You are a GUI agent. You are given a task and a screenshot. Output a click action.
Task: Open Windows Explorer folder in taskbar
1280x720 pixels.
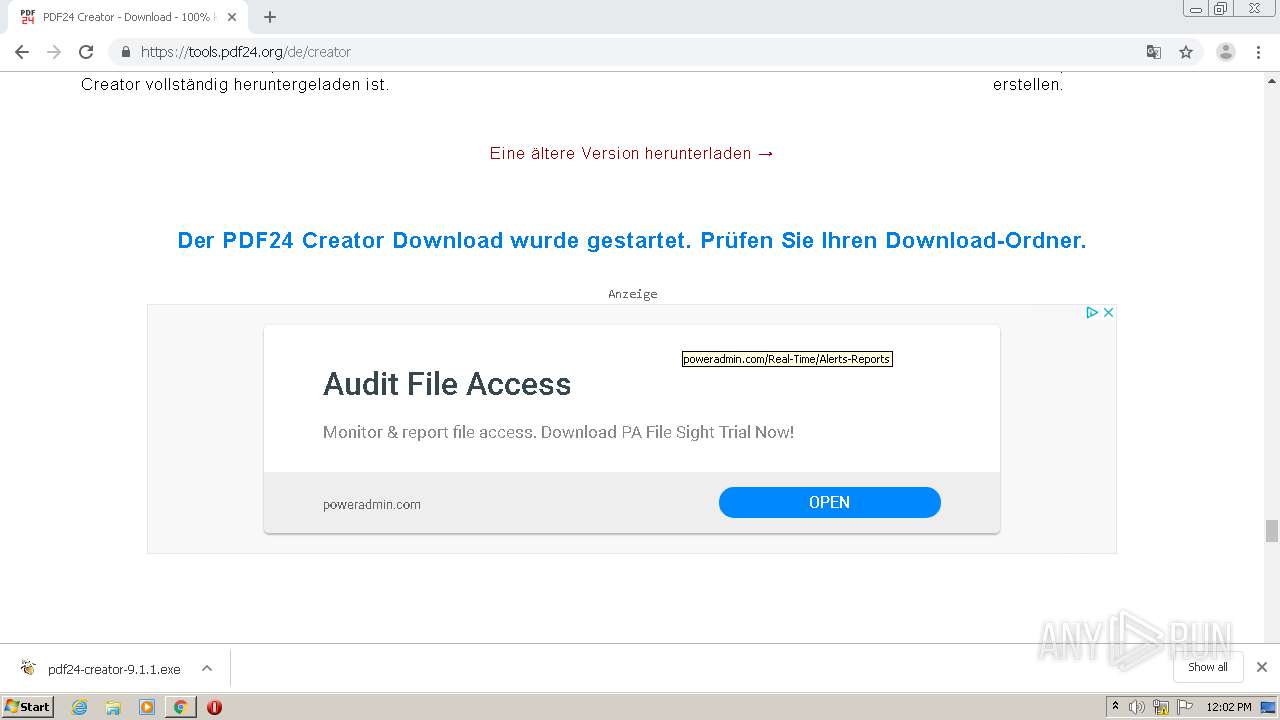pos(113,707)
